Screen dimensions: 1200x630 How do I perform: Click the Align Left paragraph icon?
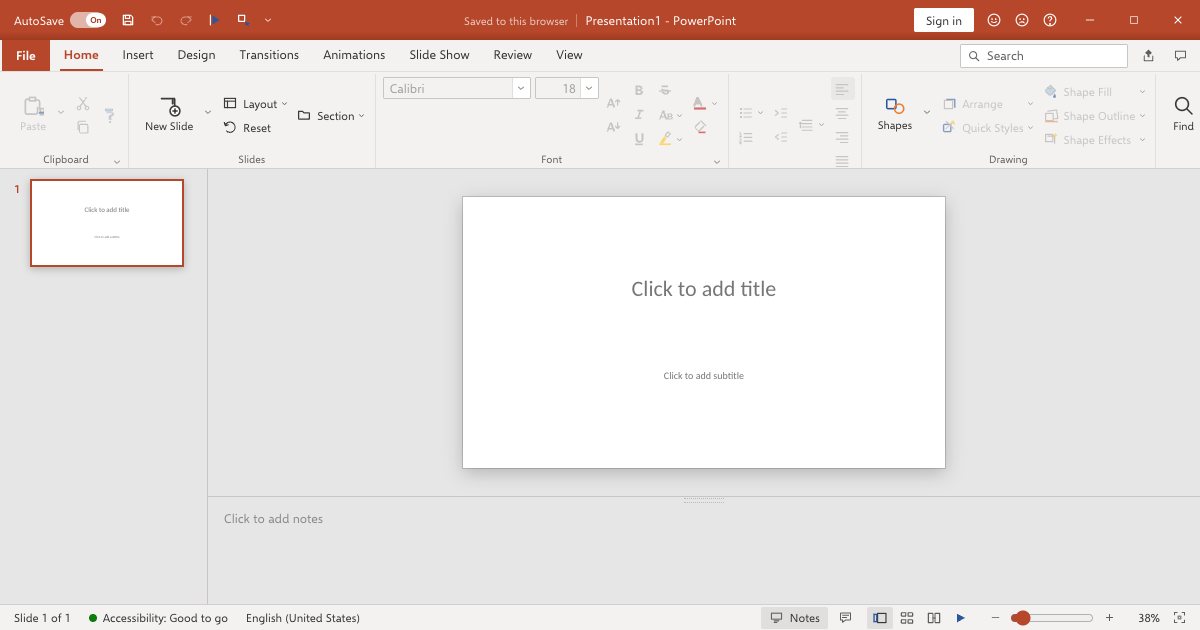click(x=842, y=90)
